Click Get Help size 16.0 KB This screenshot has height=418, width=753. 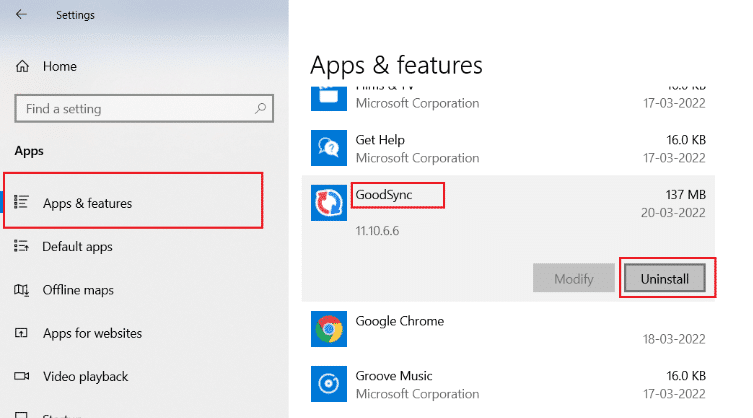[686, 140]
